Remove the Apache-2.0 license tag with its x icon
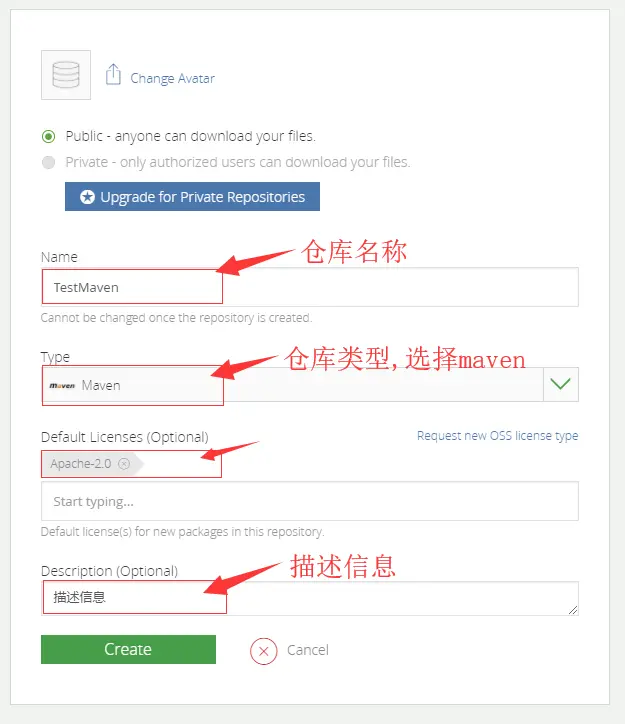The width and height of the screenshot is (625, 724). point(124,464)
